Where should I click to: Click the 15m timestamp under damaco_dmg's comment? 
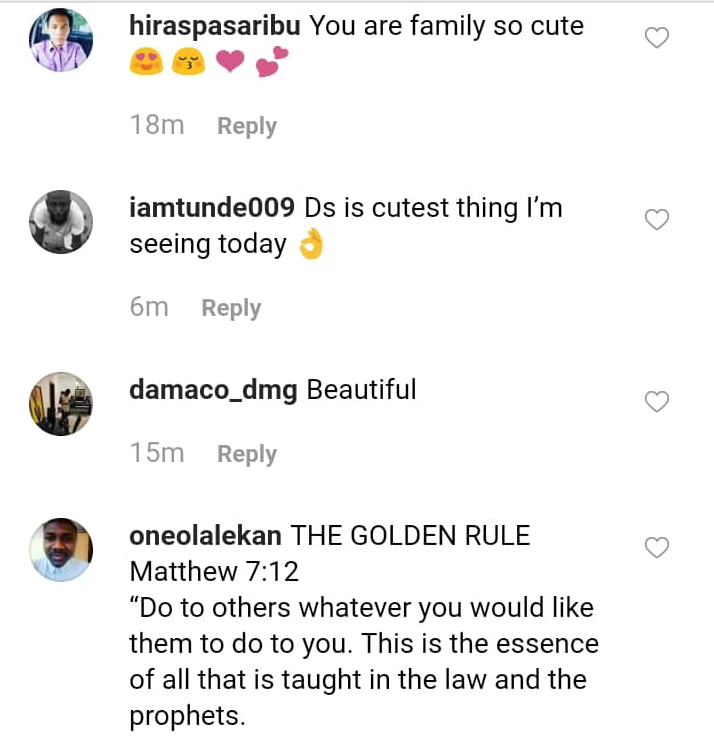157,454
